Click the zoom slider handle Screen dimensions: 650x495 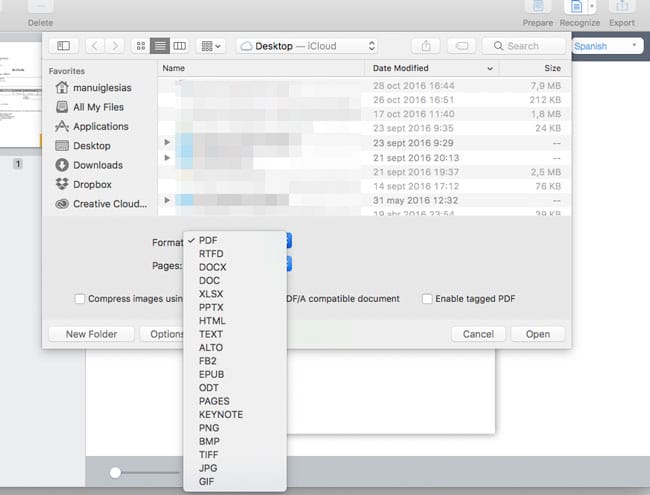tap(115, 472)
